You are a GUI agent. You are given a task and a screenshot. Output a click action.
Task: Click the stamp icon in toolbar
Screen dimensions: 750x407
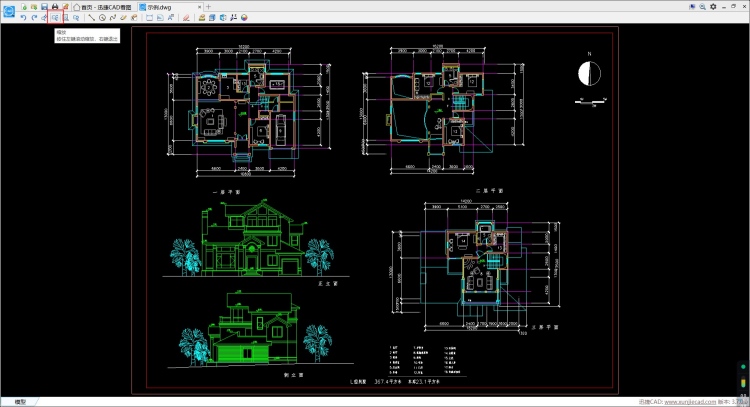[x=202, y=18]
